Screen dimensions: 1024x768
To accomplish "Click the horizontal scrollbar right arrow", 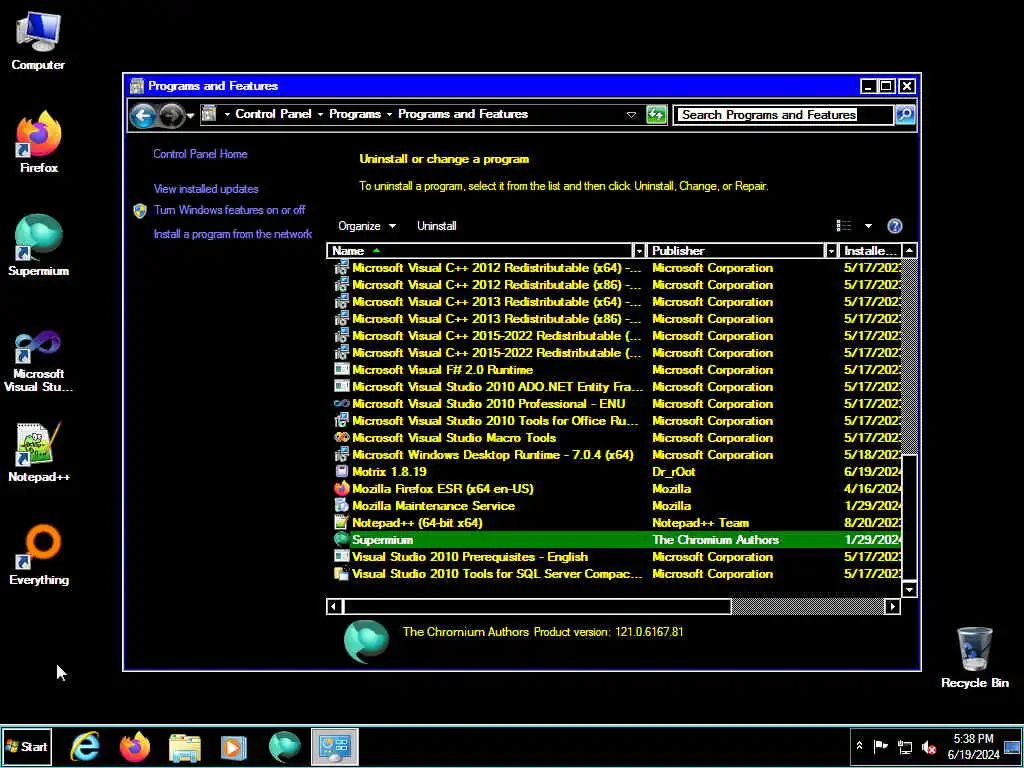I will coord(893,607).
